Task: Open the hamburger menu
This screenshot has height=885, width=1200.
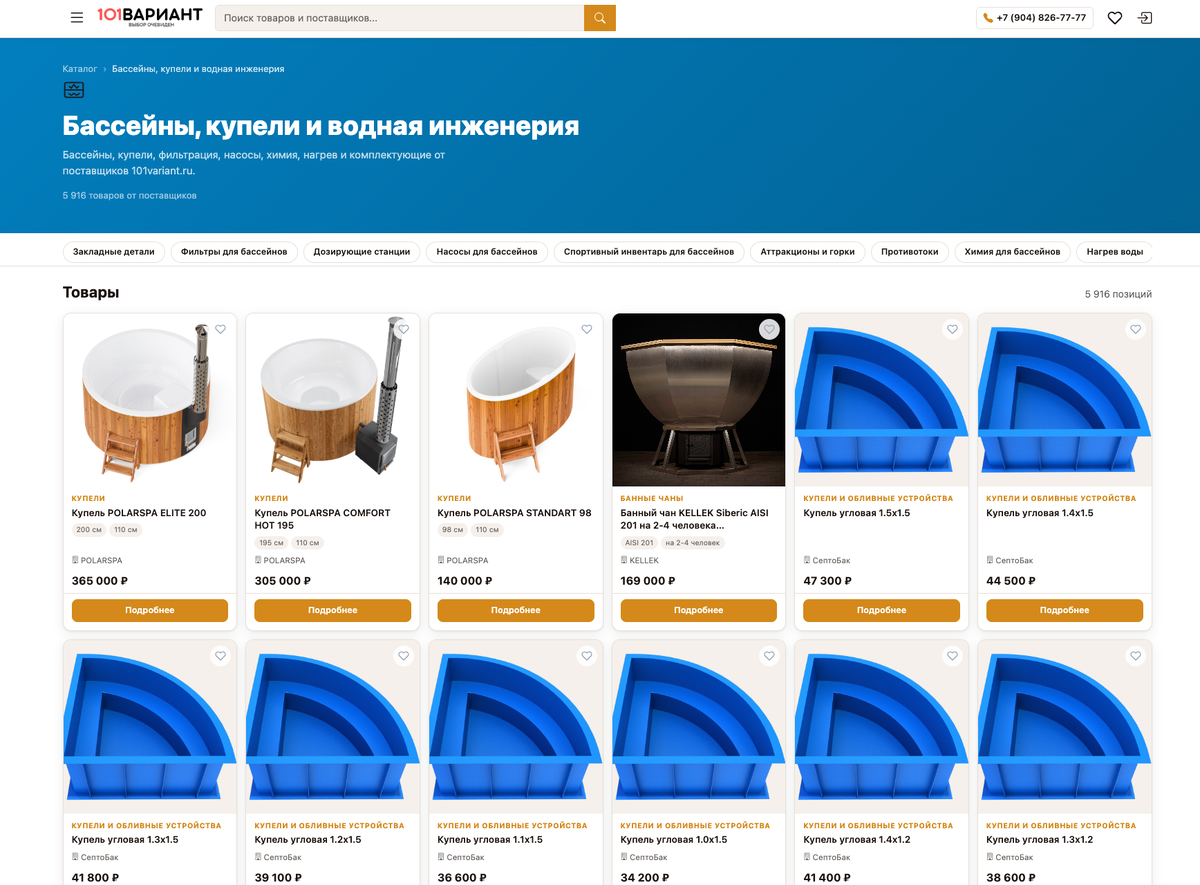Action: pyautogui.click(x=77, y=18)
